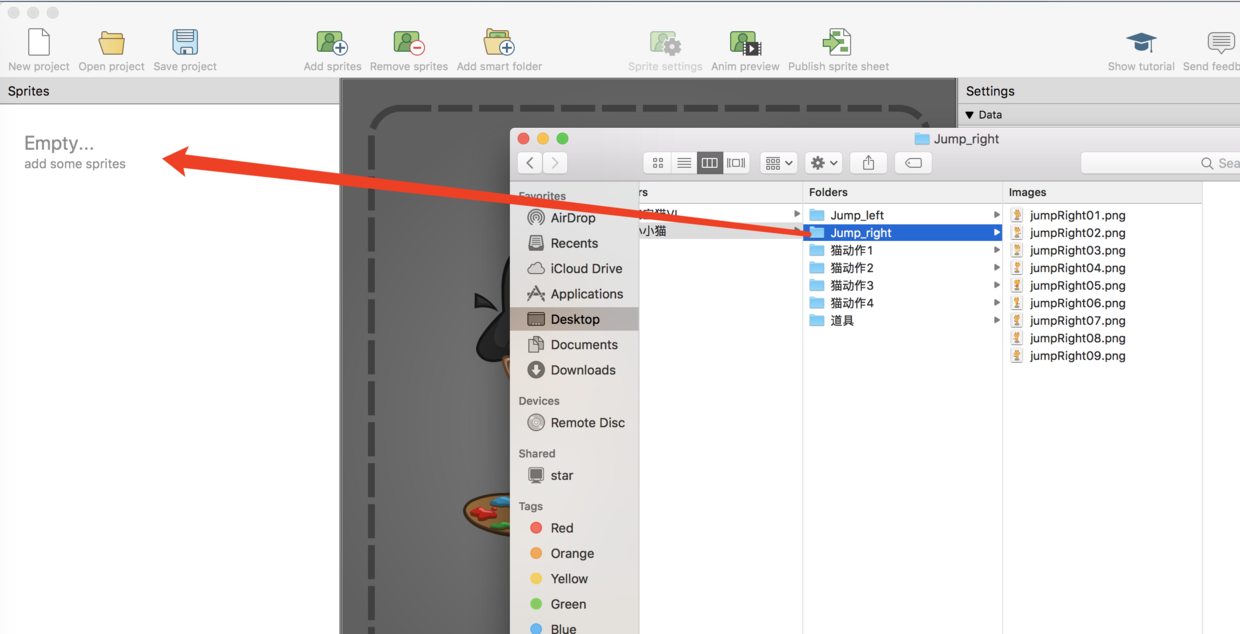Collapse the Data section in Settings
Viewport: 1240px width, 634px height.
coord(969,115)
